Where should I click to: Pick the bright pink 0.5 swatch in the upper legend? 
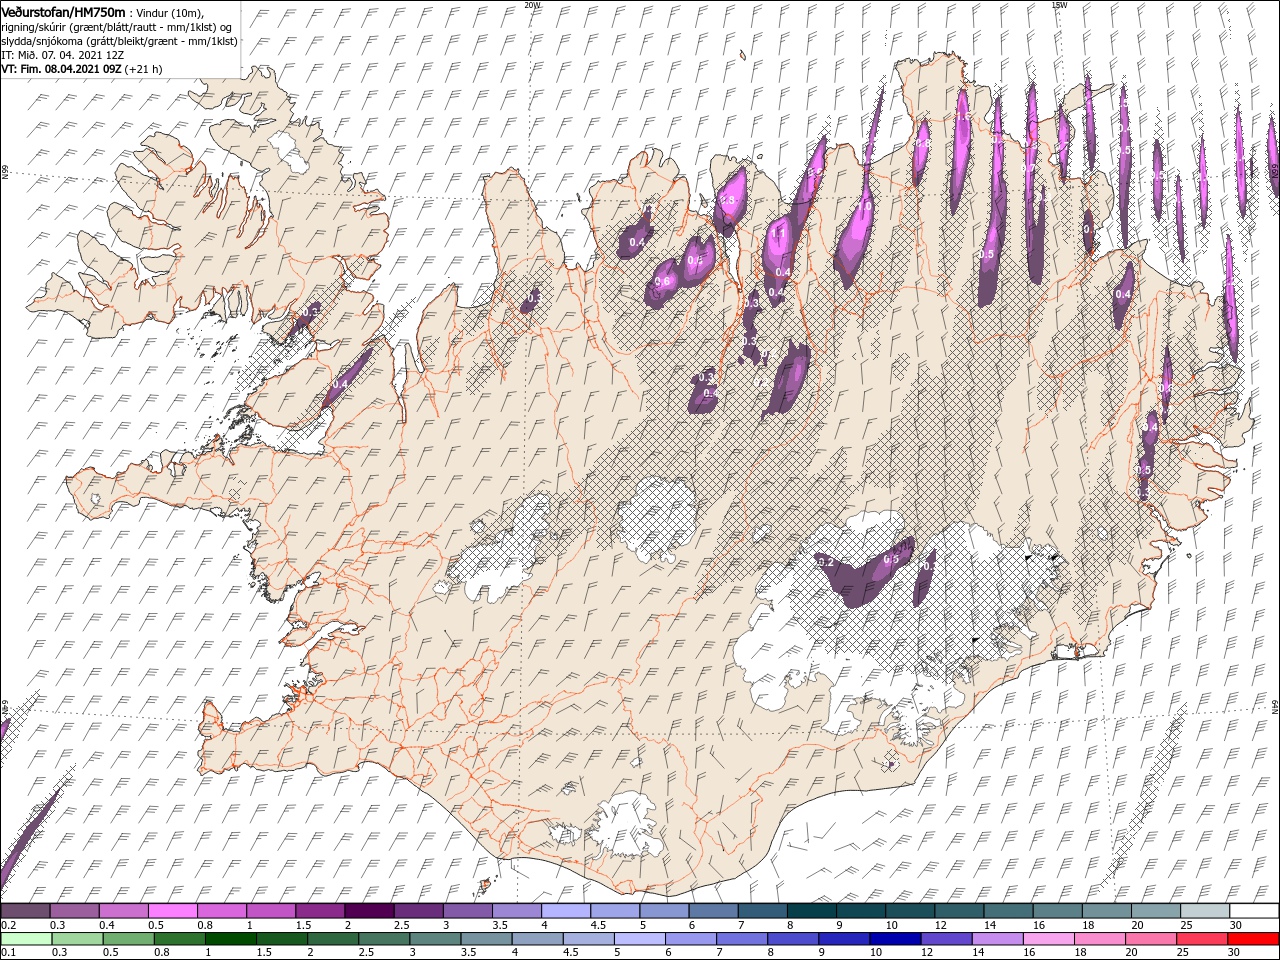172,911
